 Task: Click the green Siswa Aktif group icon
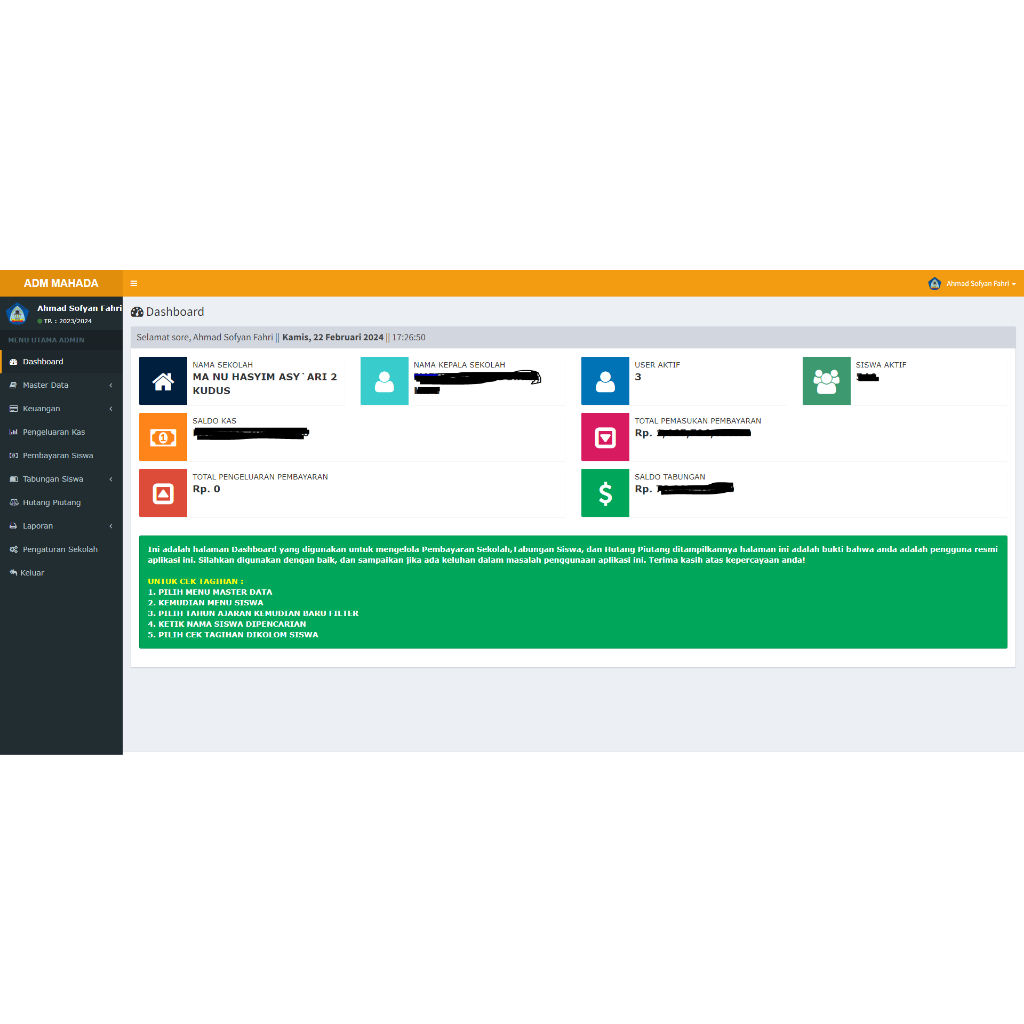826,381
